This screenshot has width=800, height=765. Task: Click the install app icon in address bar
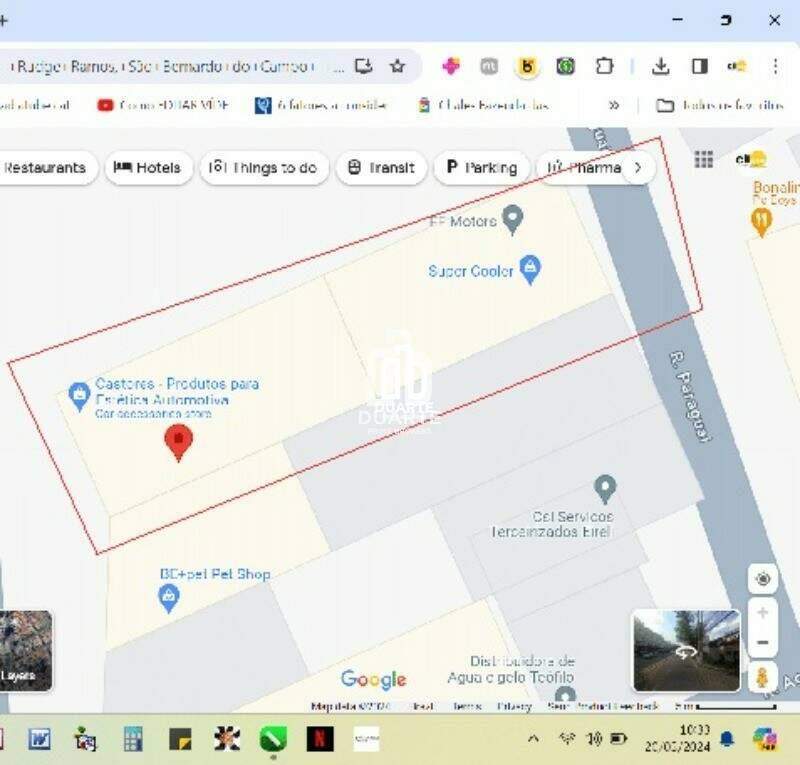tap(363, 66)
